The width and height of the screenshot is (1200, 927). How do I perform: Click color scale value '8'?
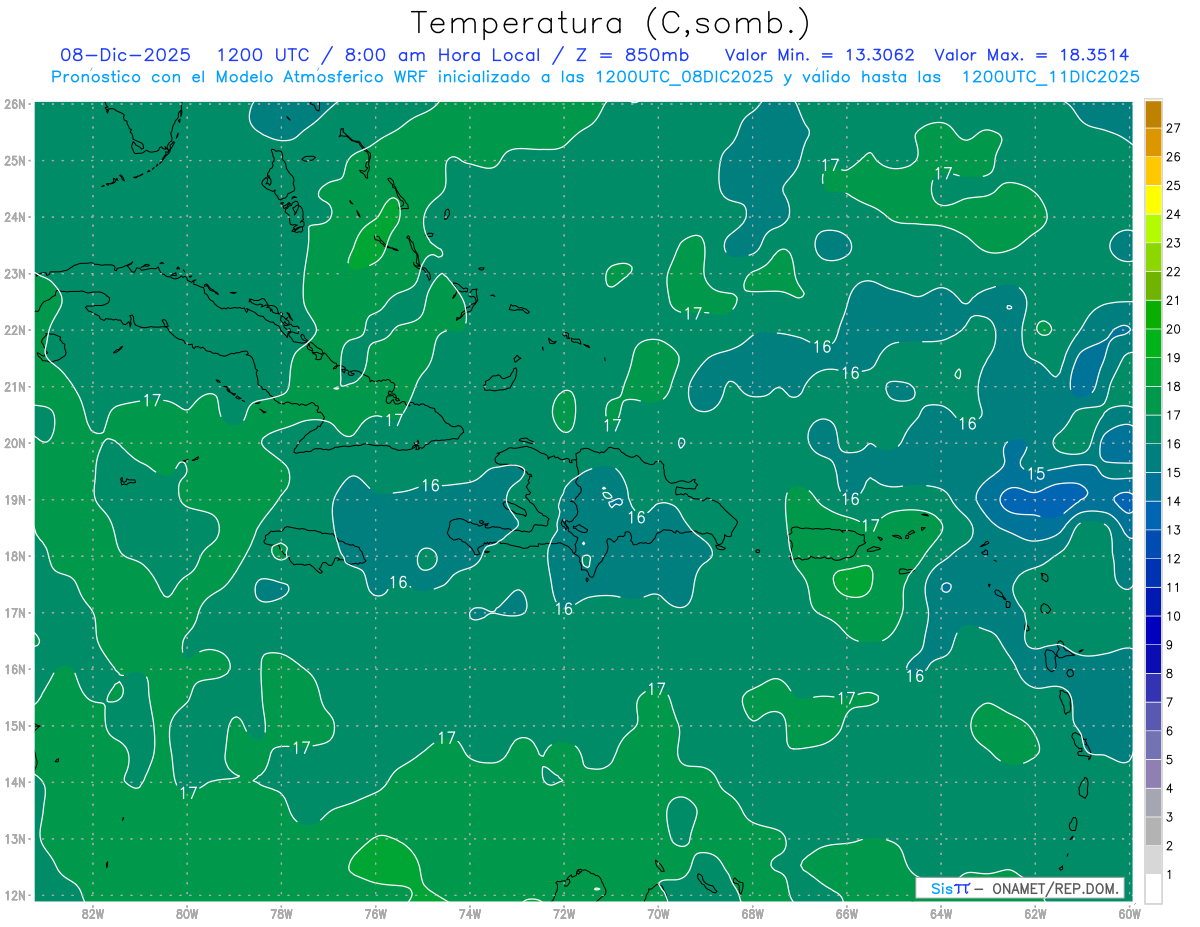1169,674
